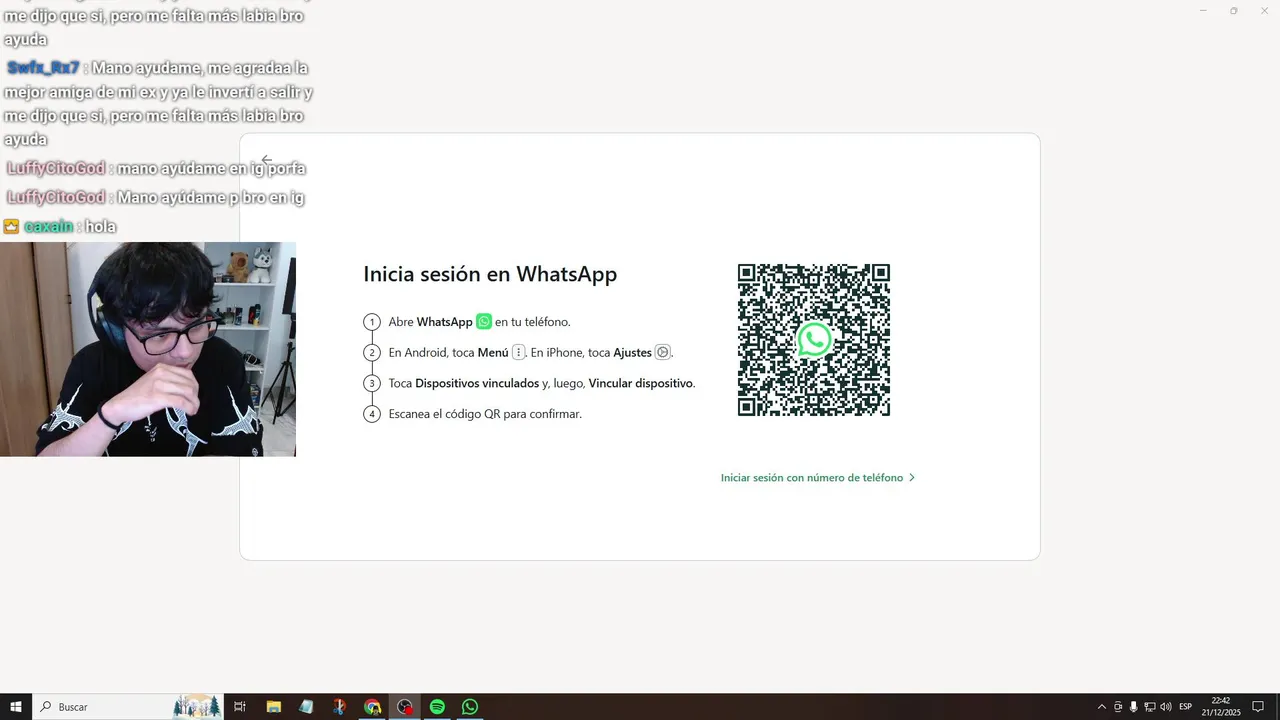This screenshot has height=720, width=1280.
Task: Click the 'Inicia sesión en WhatsApp' heading
Action: [490, 274]
